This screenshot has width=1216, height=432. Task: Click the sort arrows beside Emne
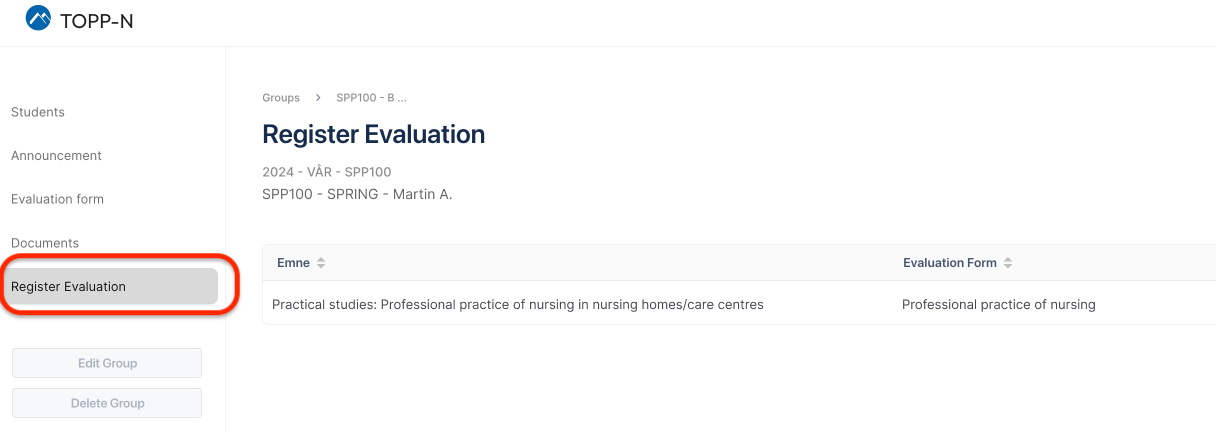[321, 263]
